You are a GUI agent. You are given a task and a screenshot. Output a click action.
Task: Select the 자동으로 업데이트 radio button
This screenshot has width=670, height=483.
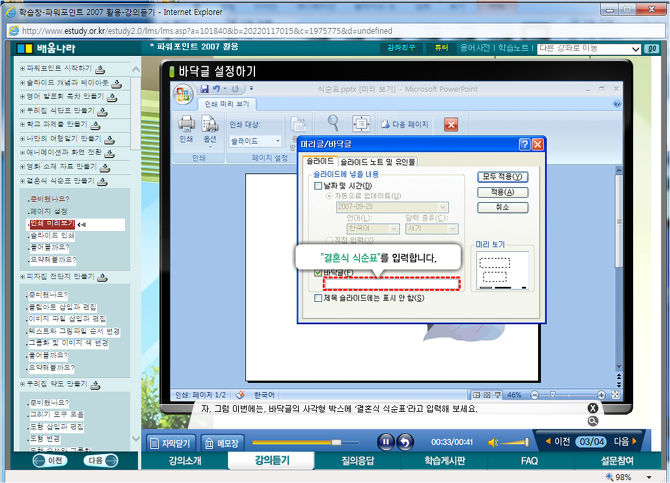[329, 196]
